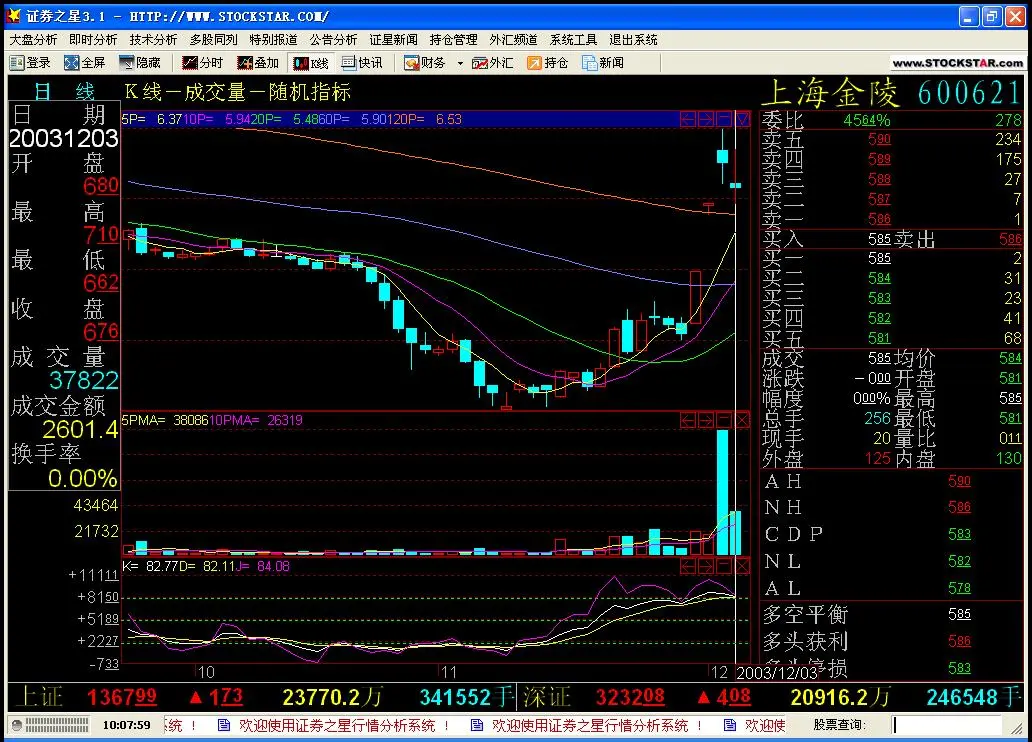Click right arrow in KDJ panel header
Viewport: 1032px width, 742px height.
coord(706,566)
